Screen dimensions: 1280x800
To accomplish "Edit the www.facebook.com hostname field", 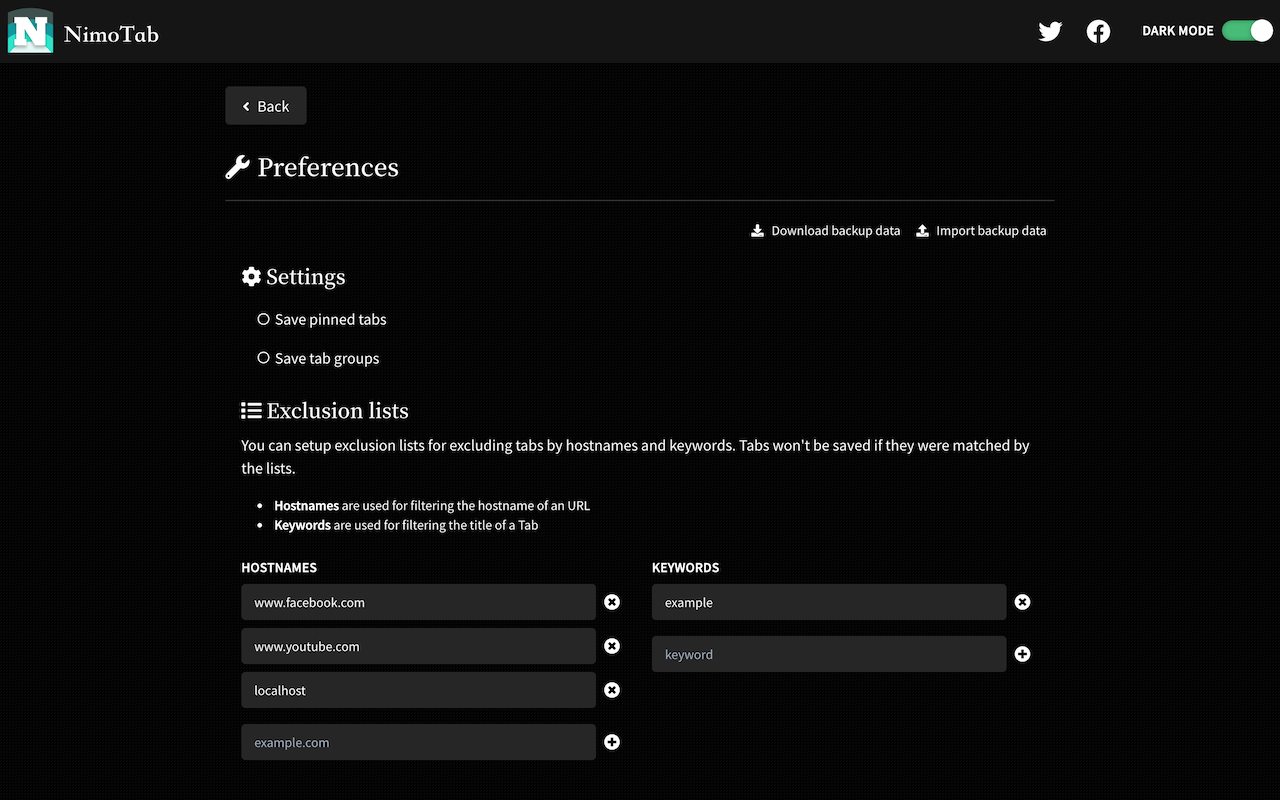I will (418, 602).
